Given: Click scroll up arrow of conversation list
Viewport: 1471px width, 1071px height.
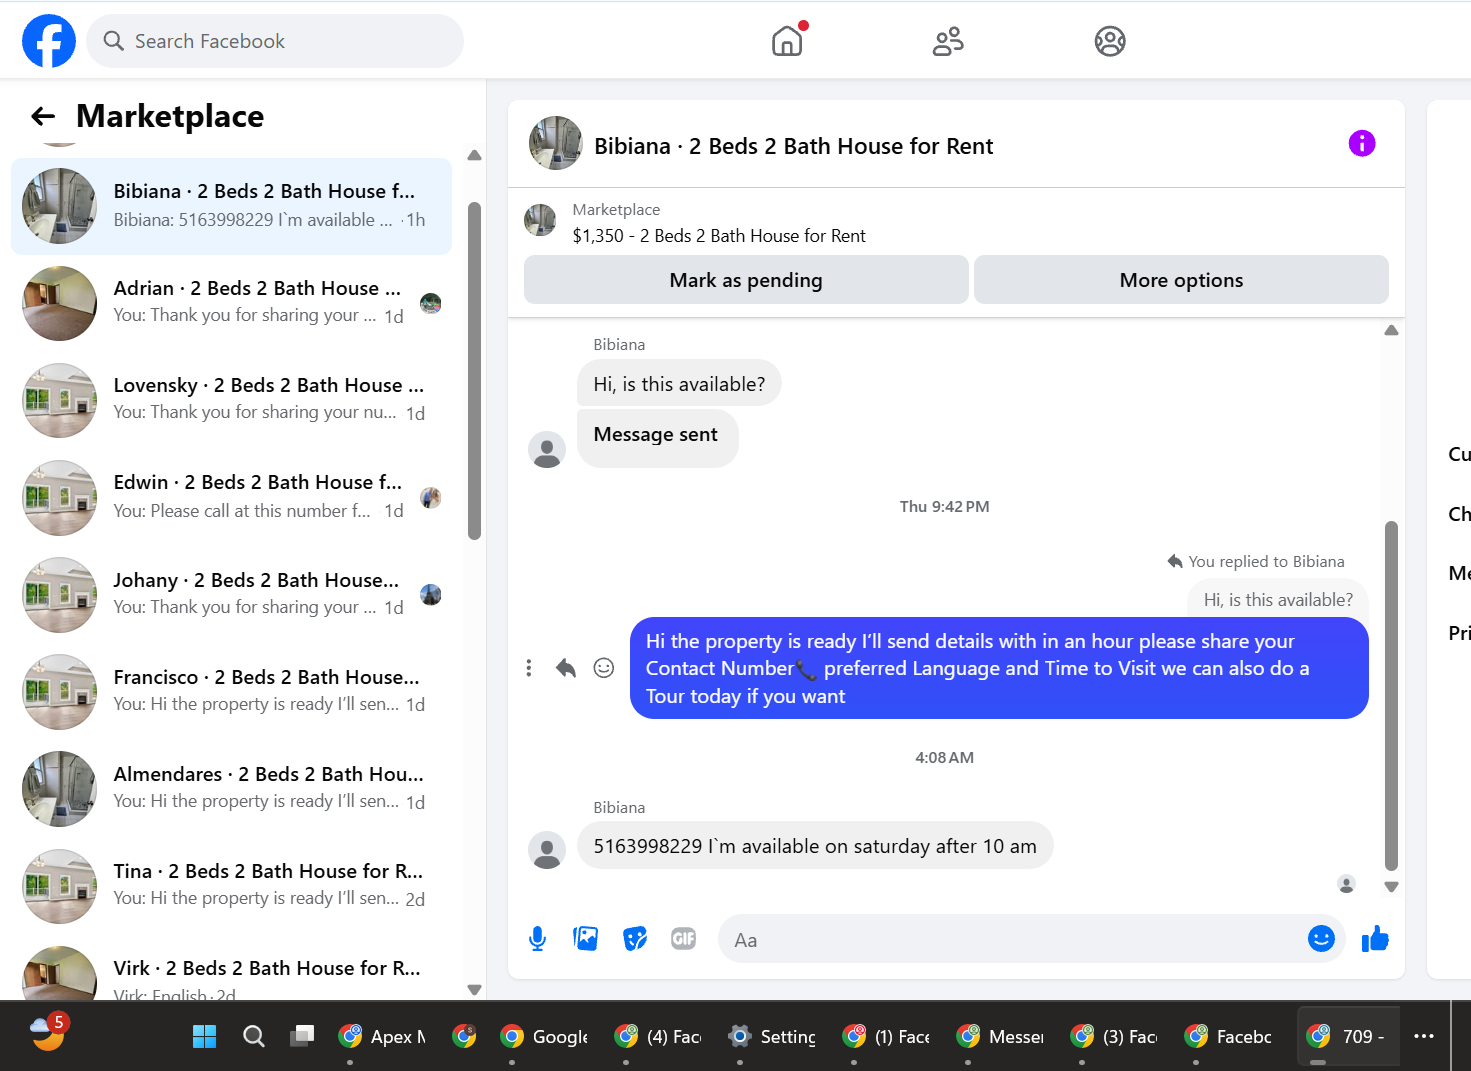Looking at the screenshot, I should tap(474, 155).
